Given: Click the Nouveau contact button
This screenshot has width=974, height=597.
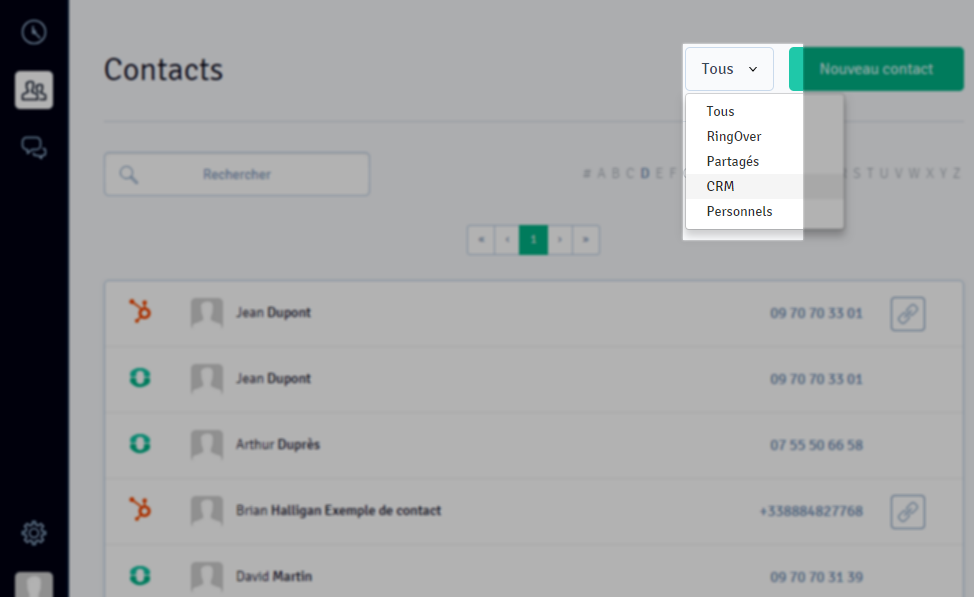Looking at the screenshot, I should tap(876, 69).
